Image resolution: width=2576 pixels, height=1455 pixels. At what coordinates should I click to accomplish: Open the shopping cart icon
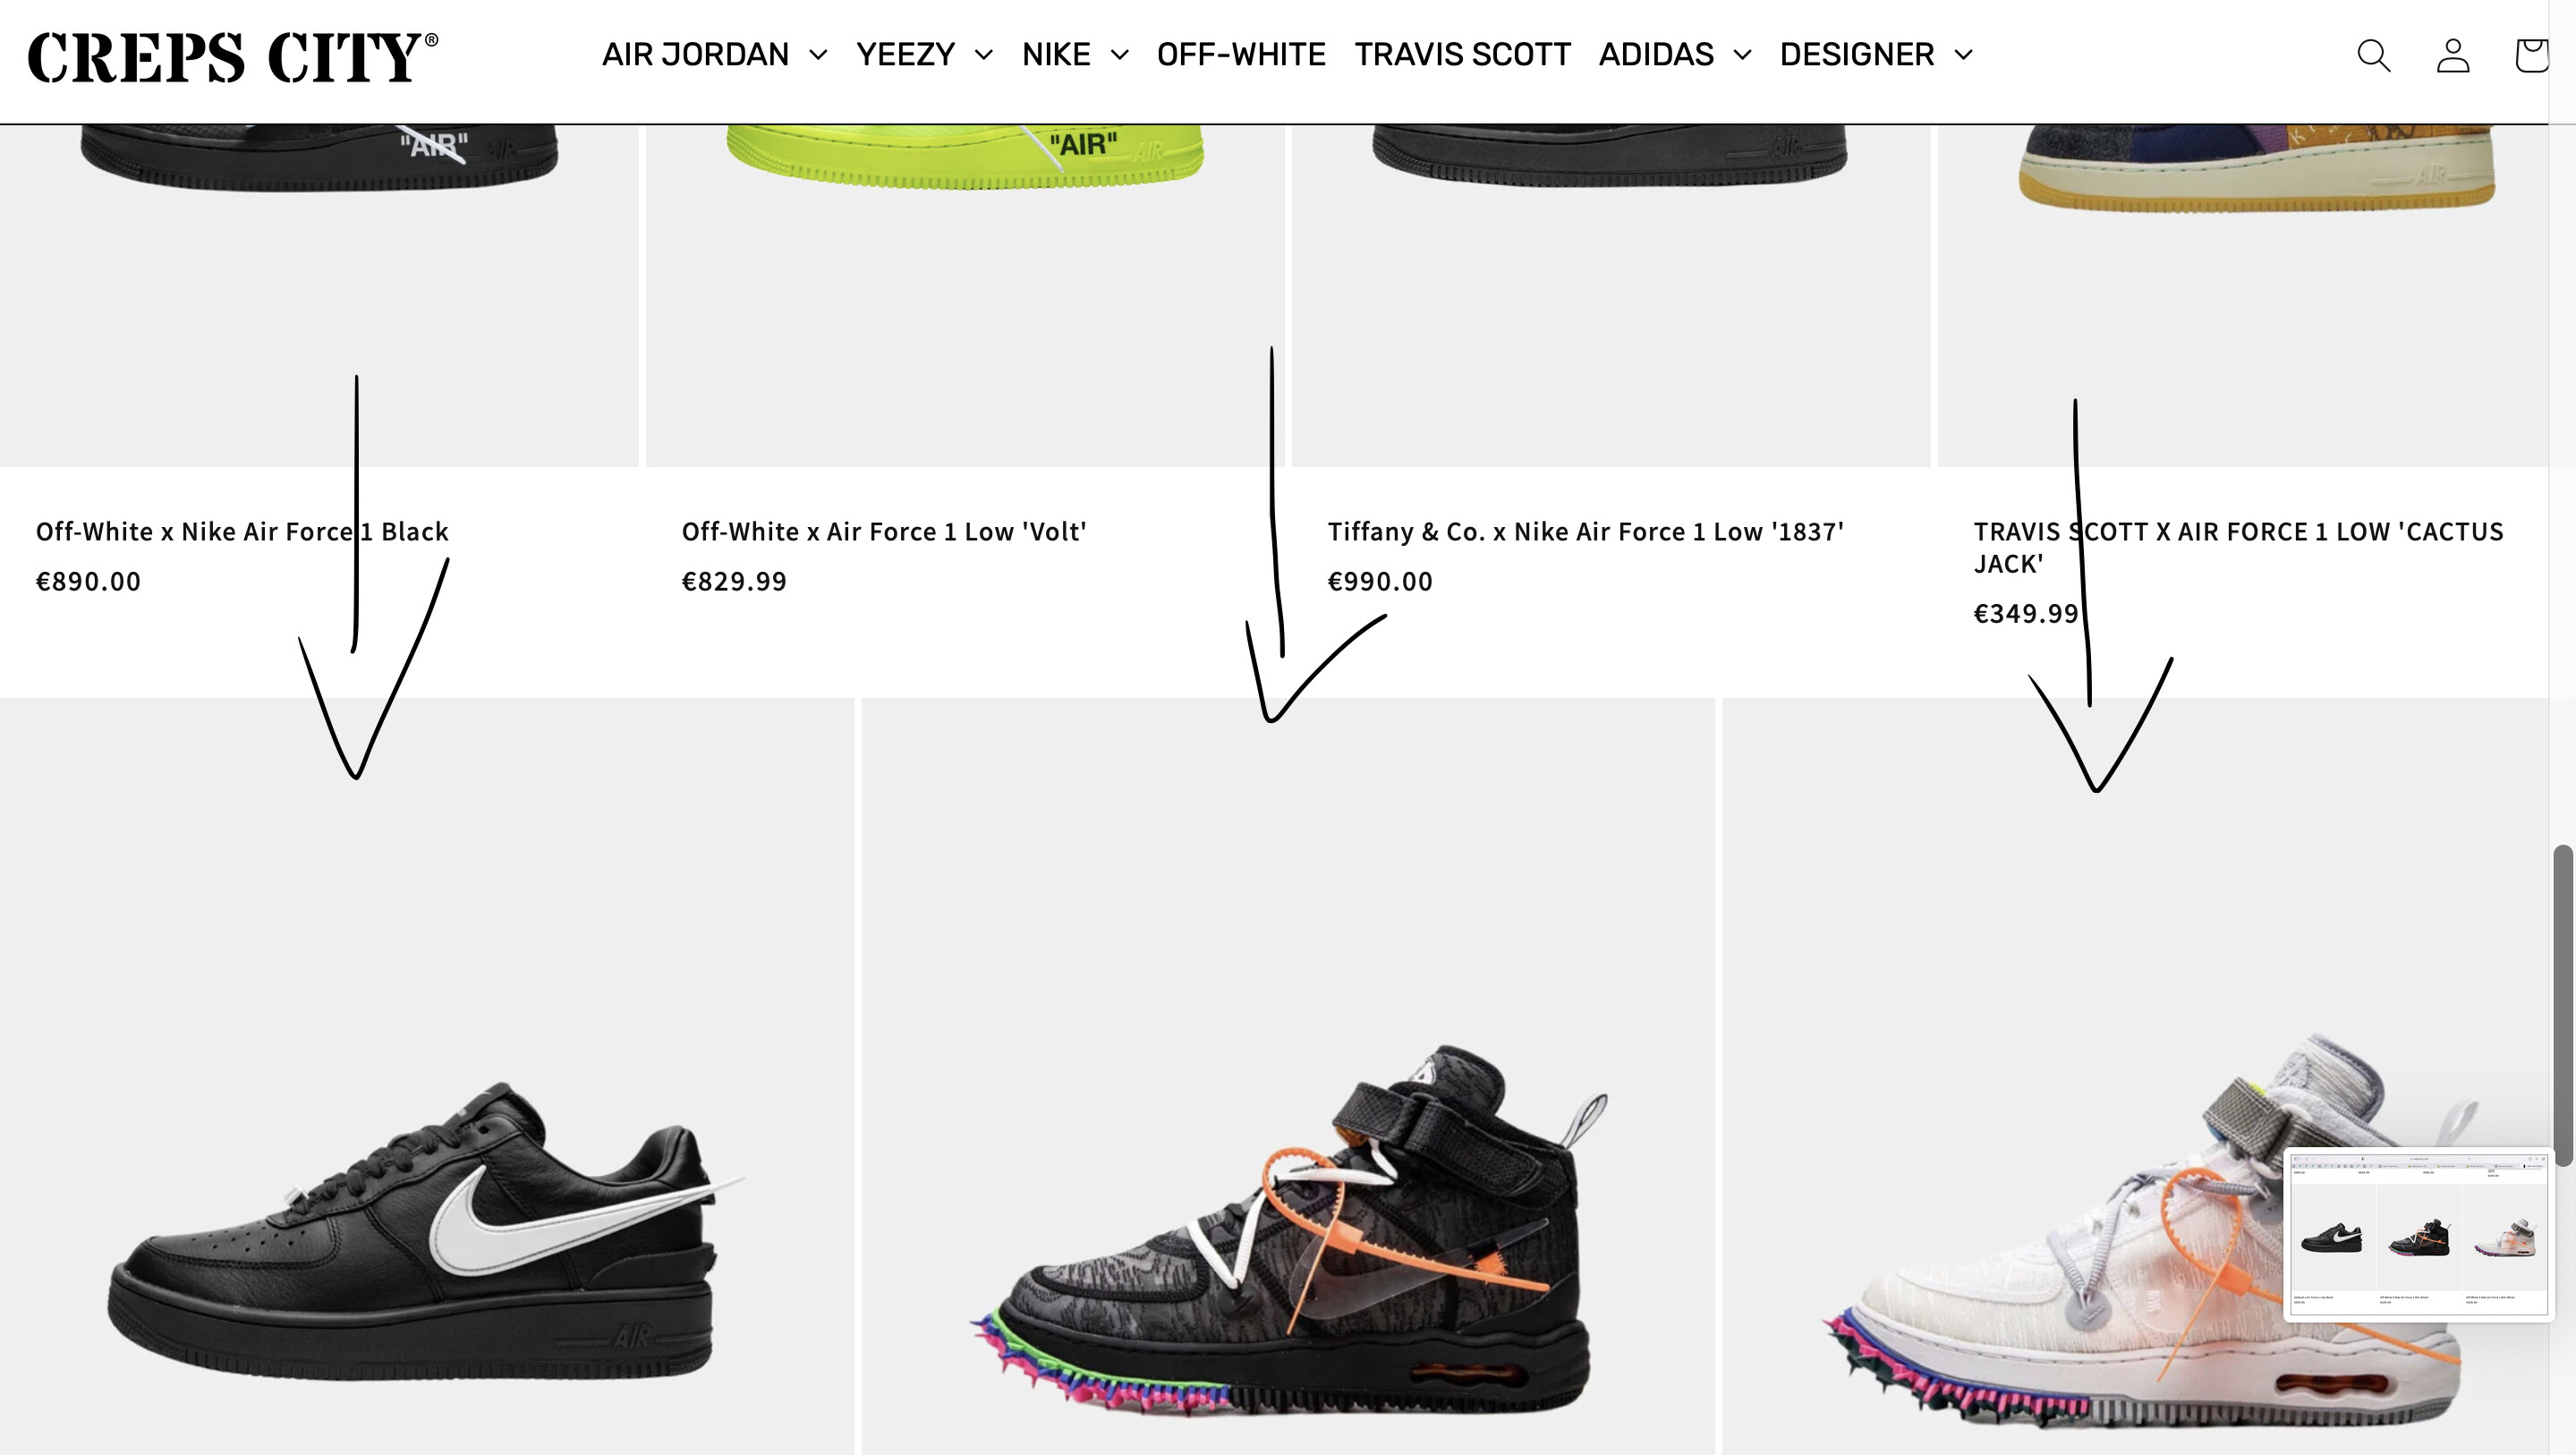tap(2531, 55)
